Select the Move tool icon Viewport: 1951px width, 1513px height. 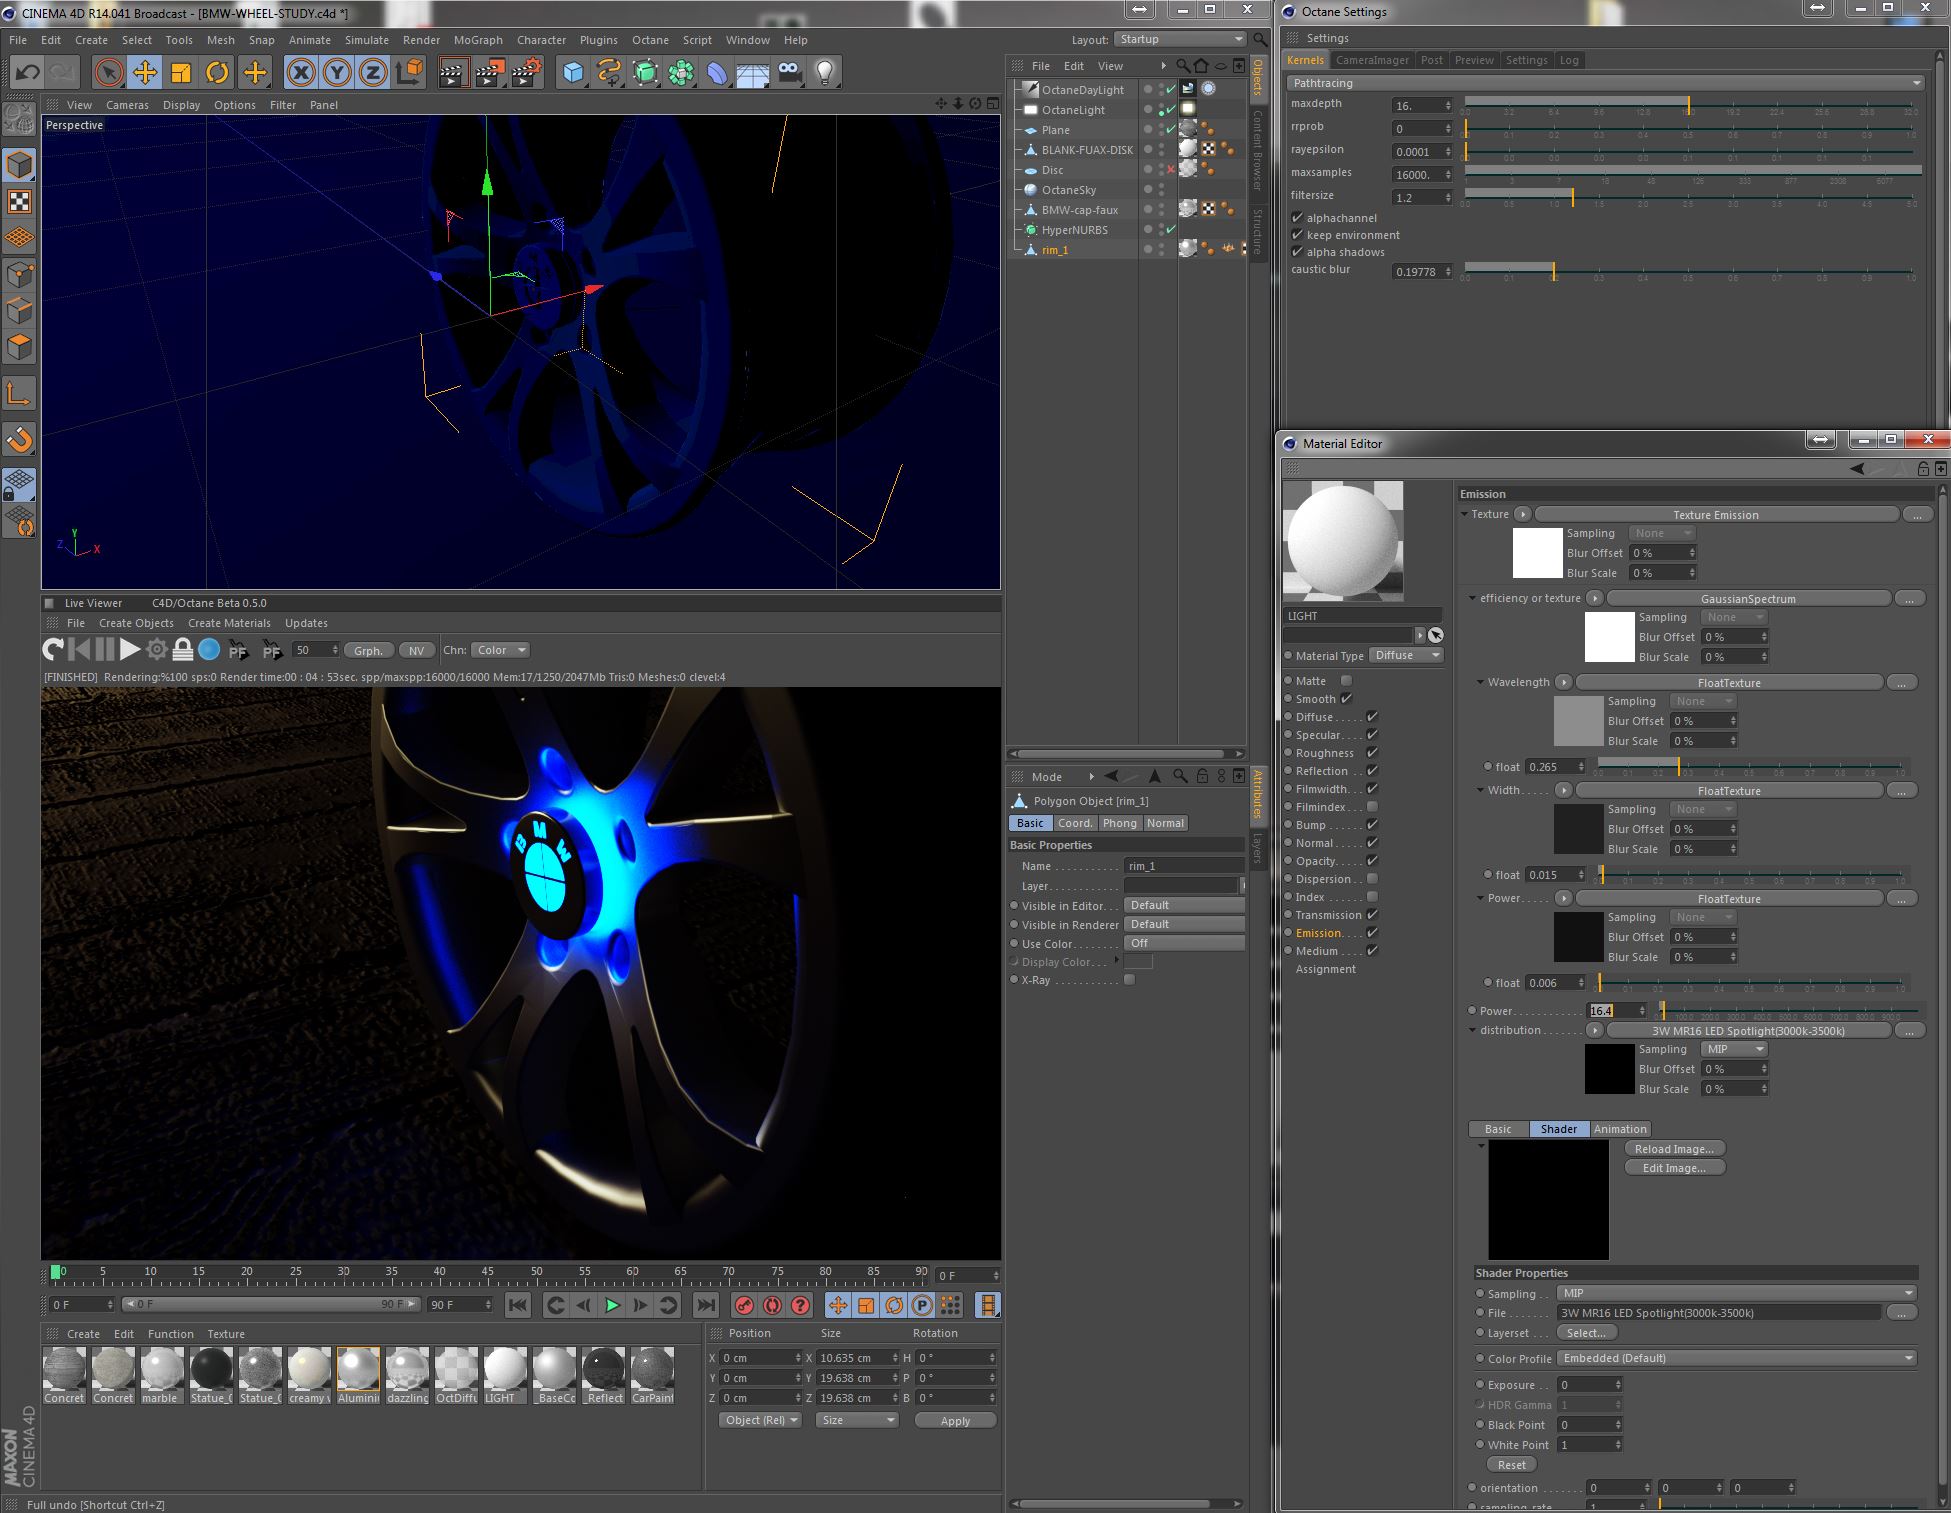145,72
